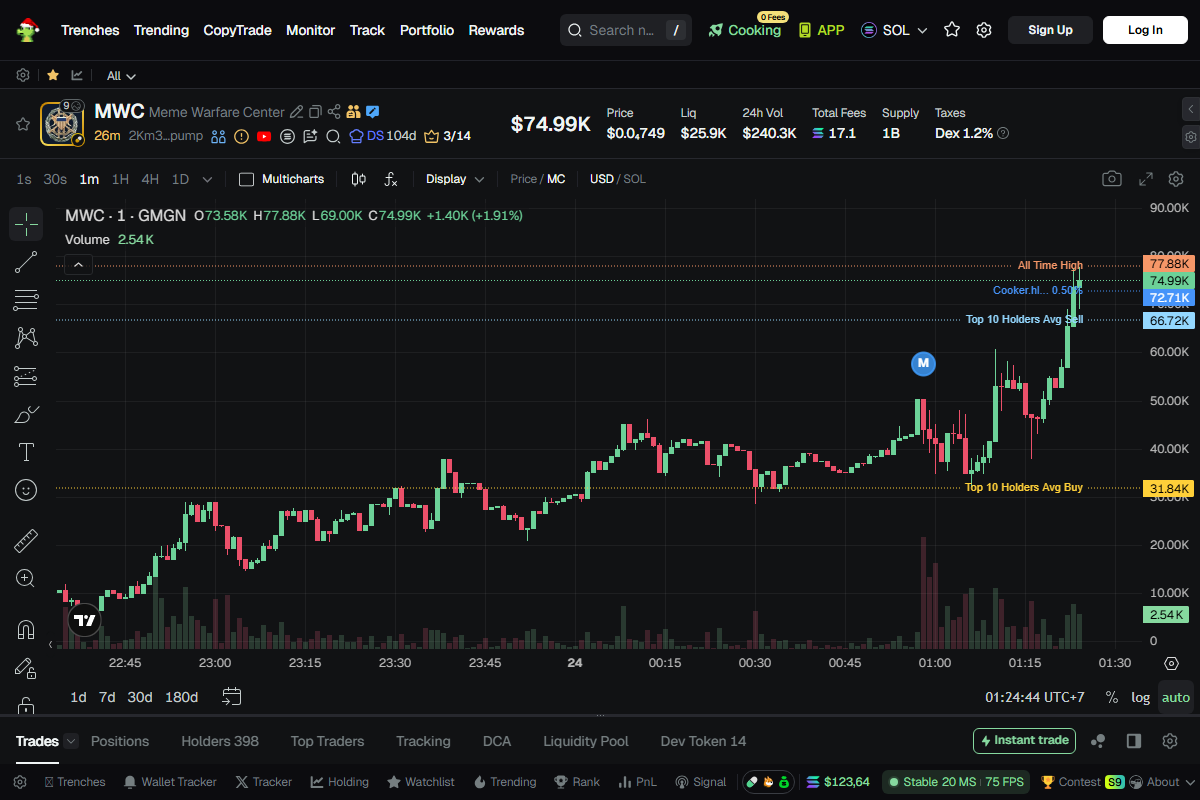Expand the timeframe interval chevron

coord(207,179)
